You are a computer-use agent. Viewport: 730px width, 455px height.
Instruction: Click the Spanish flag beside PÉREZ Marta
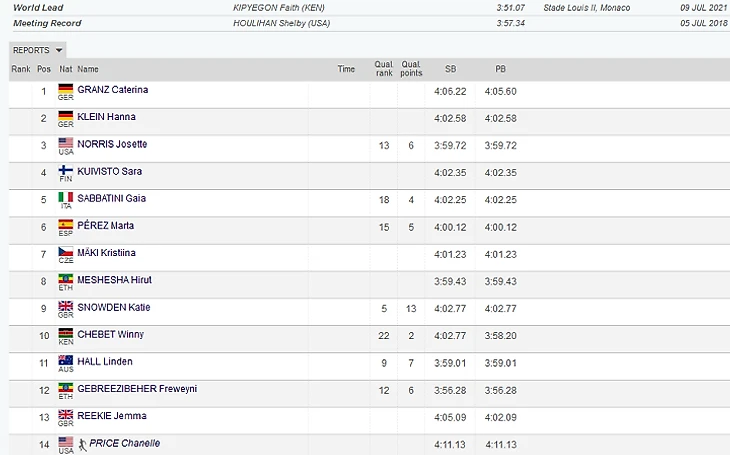[66, 225]
